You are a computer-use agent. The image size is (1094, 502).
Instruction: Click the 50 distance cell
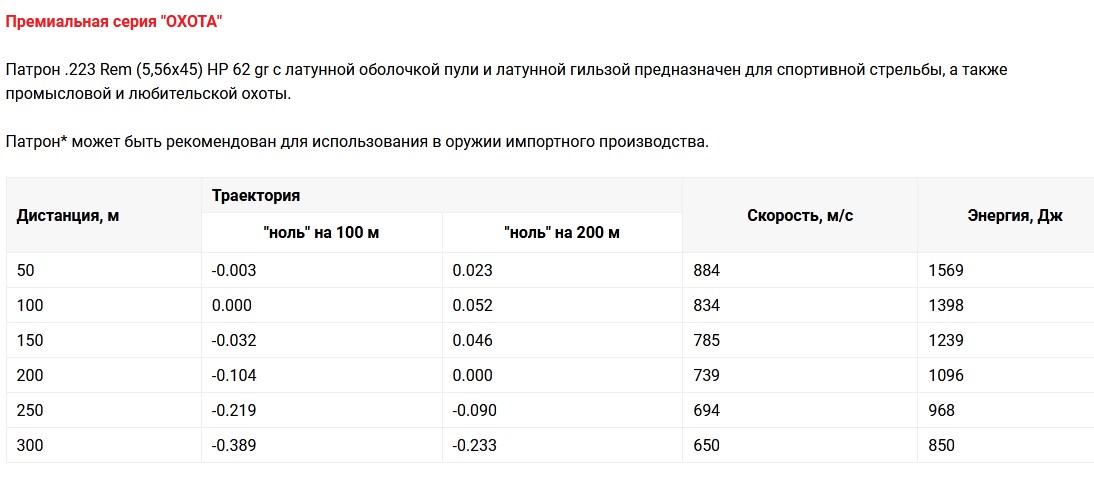coord(26,270)
